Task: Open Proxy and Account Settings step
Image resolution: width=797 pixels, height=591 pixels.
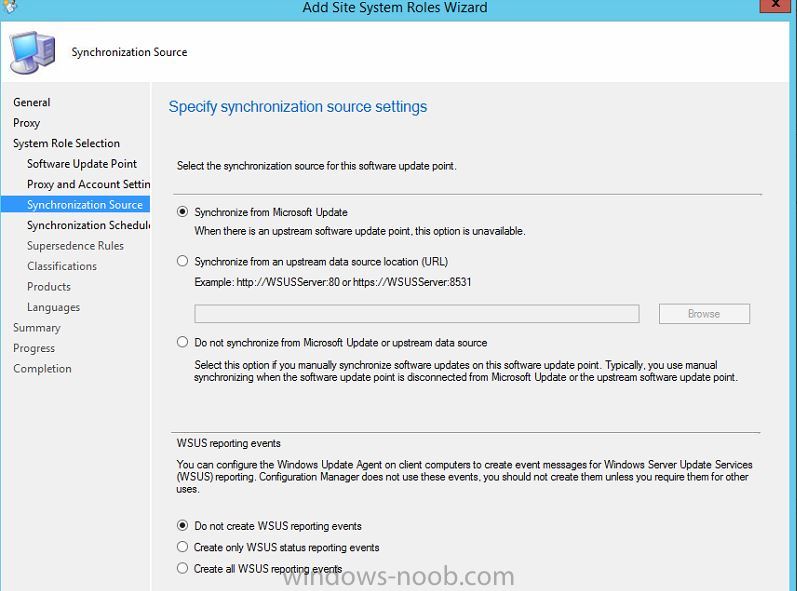Action: click(x=88, y=184)
